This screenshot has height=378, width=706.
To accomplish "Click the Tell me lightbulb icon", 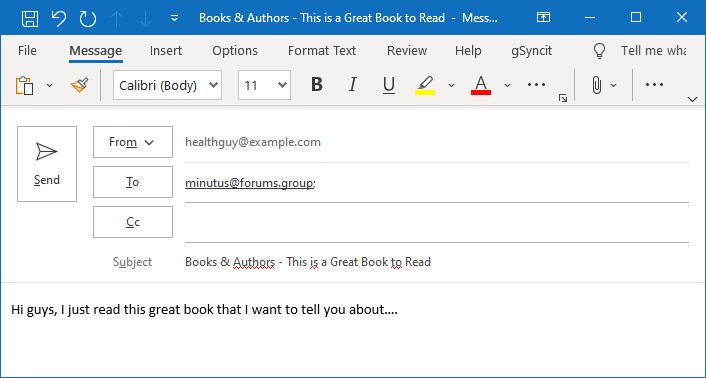I will coord(599,51).
